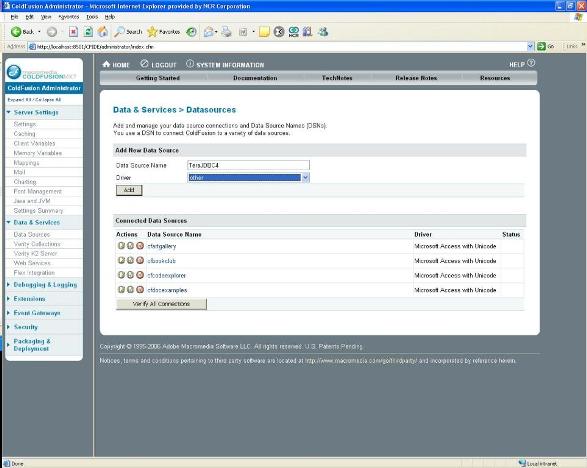Viewport: 587px width, 468px height.
Task: Open the Search magnifier toolbar button
Action: [x=128, y=32]
